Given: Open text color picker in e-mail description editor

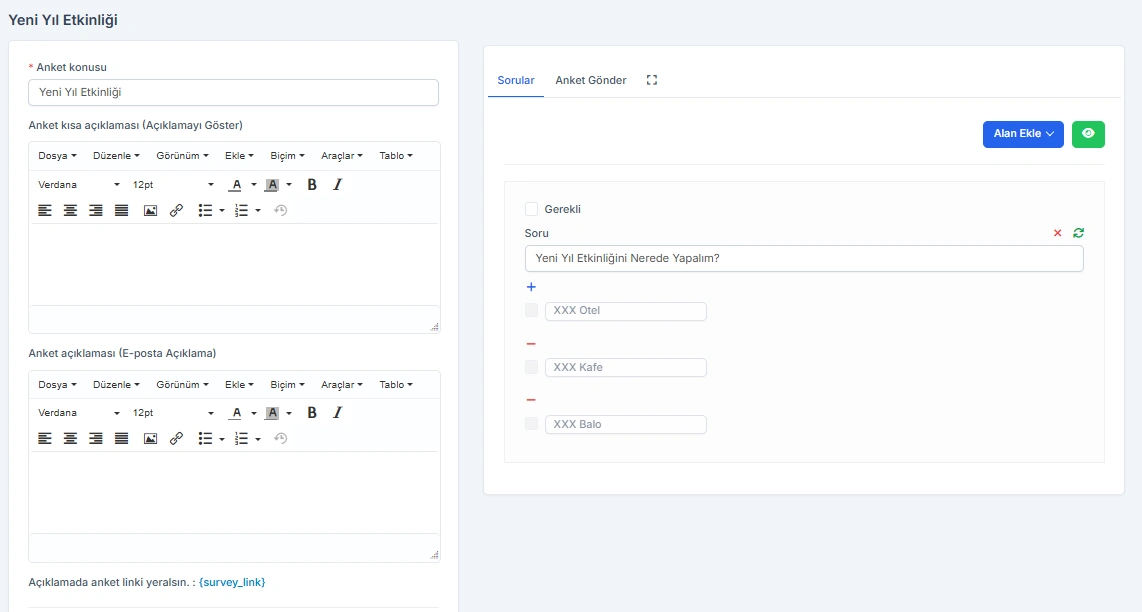Looking at the screenshot, I should coord(236,413).
